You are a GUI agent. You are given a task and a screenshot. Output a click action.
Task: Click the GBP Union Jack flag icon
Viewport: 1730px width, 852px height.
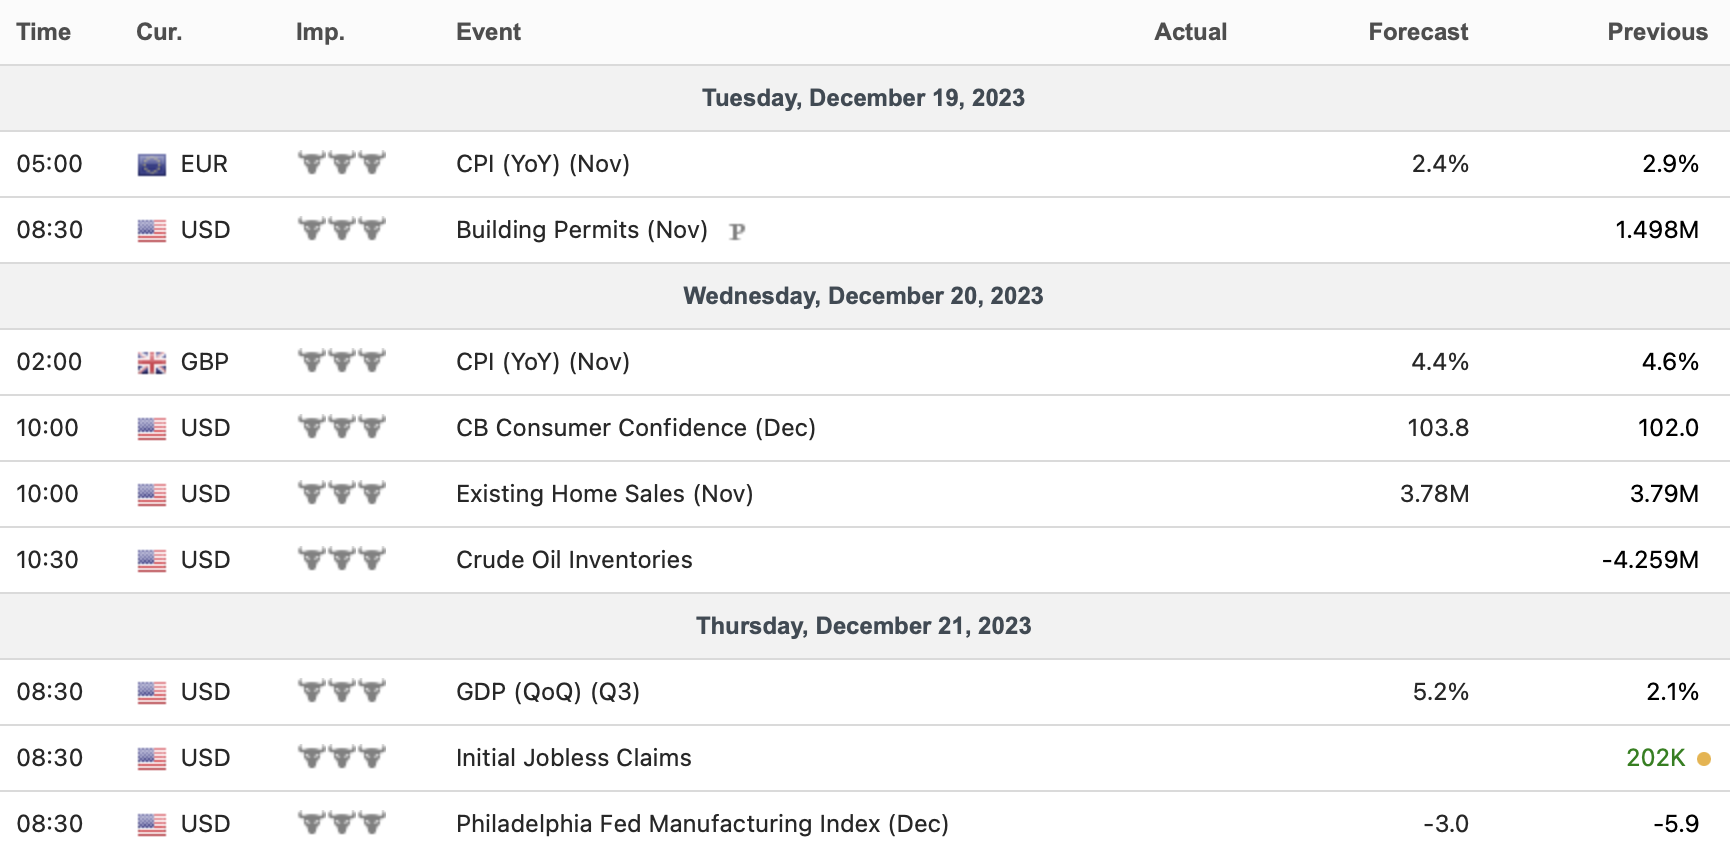point(151,363)
